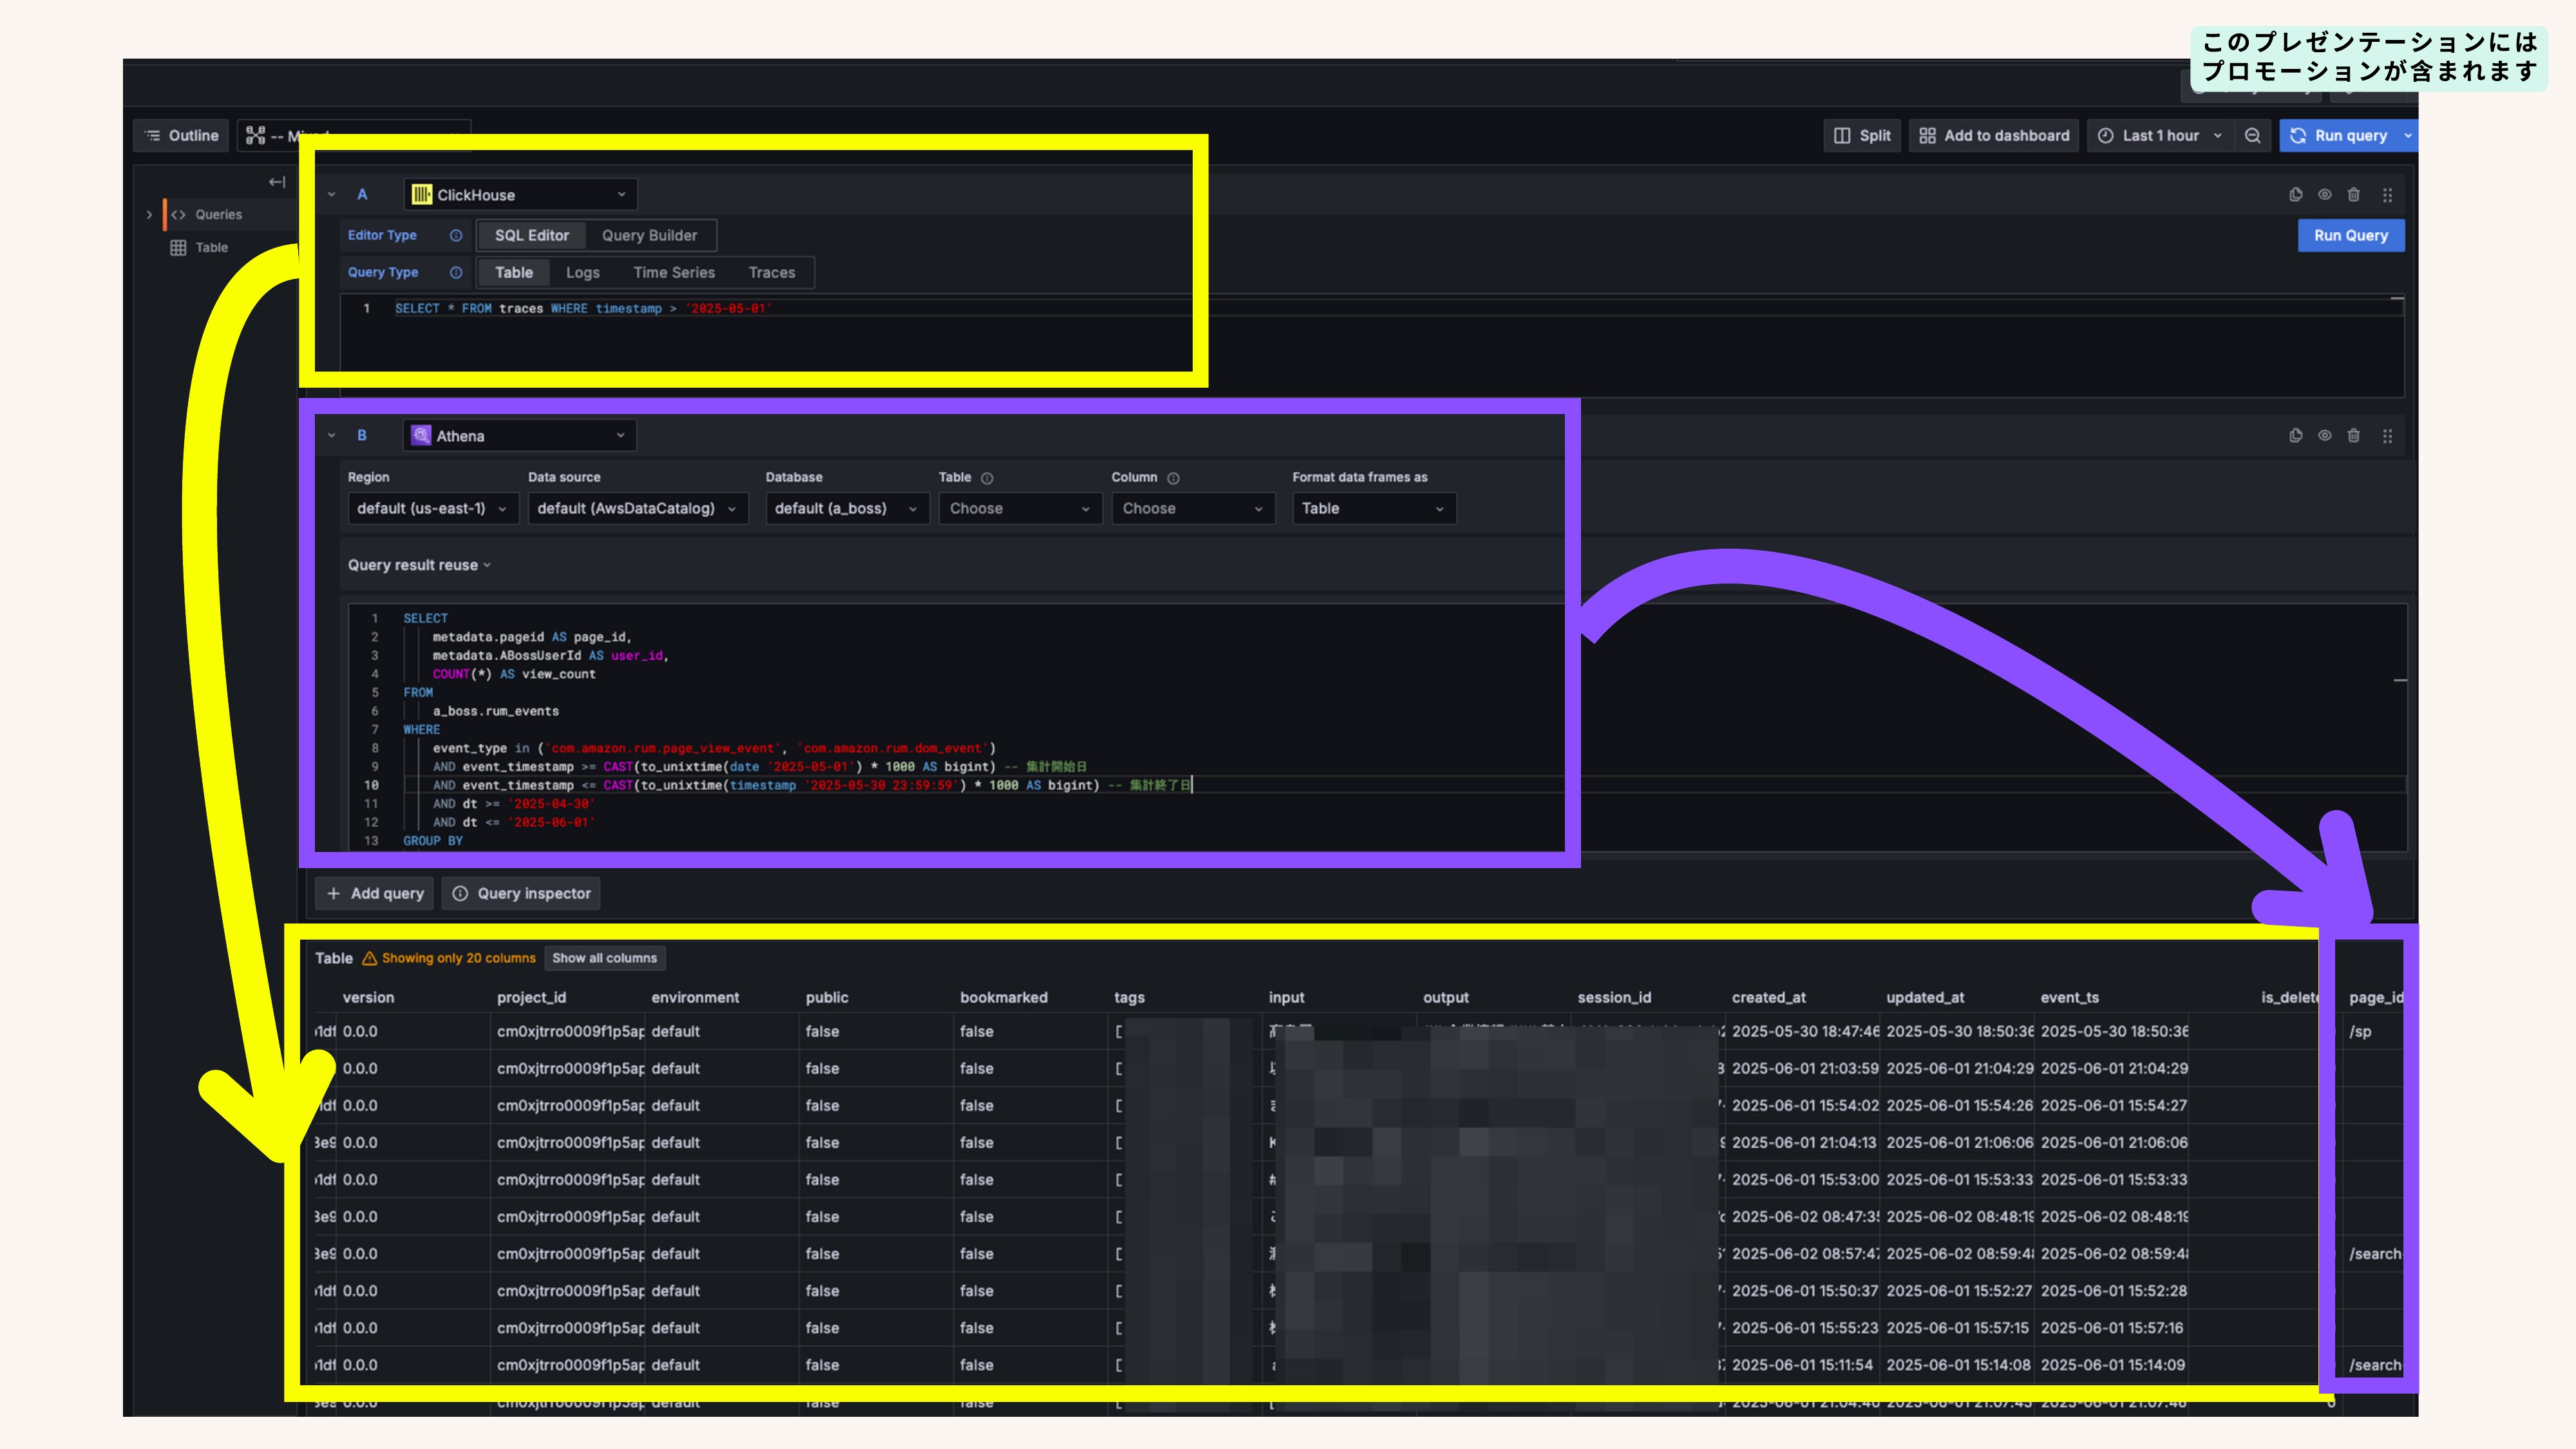
Task: Delete query B using the trash icon
Action: (x=2354, y=436)
